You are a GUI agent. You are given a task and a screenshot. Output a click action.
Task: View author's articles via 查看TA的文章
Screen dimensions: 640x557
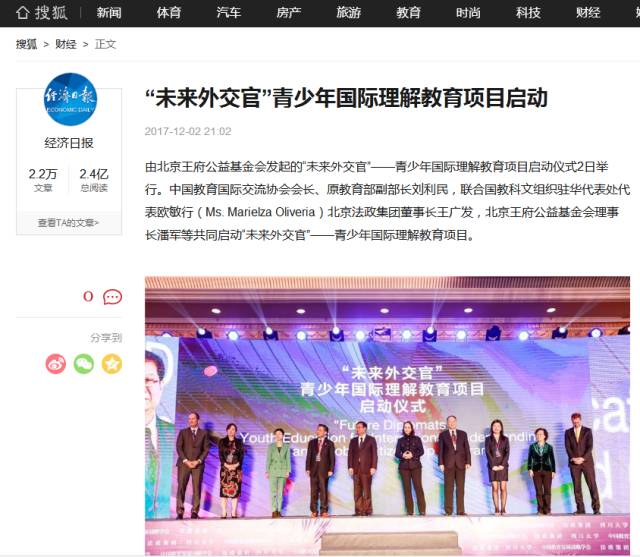(69, 223)
